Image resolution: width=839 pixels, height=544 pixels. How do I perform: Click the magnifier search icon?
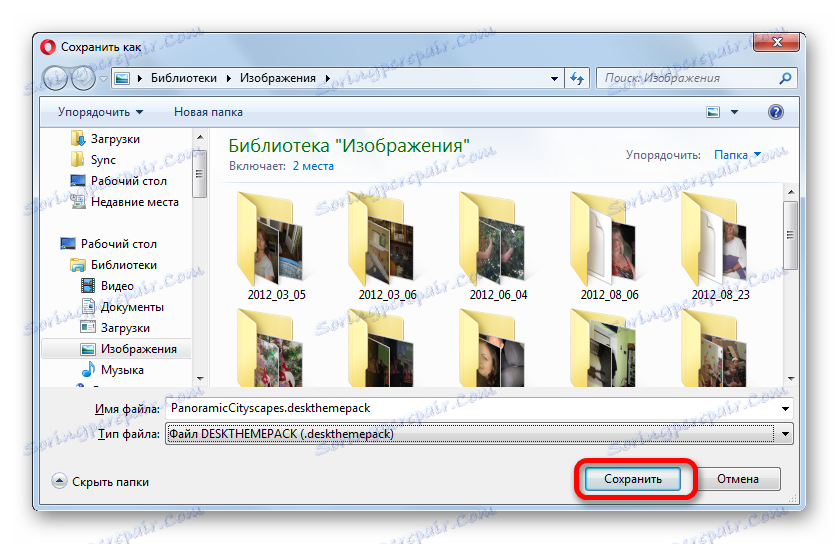785,78
